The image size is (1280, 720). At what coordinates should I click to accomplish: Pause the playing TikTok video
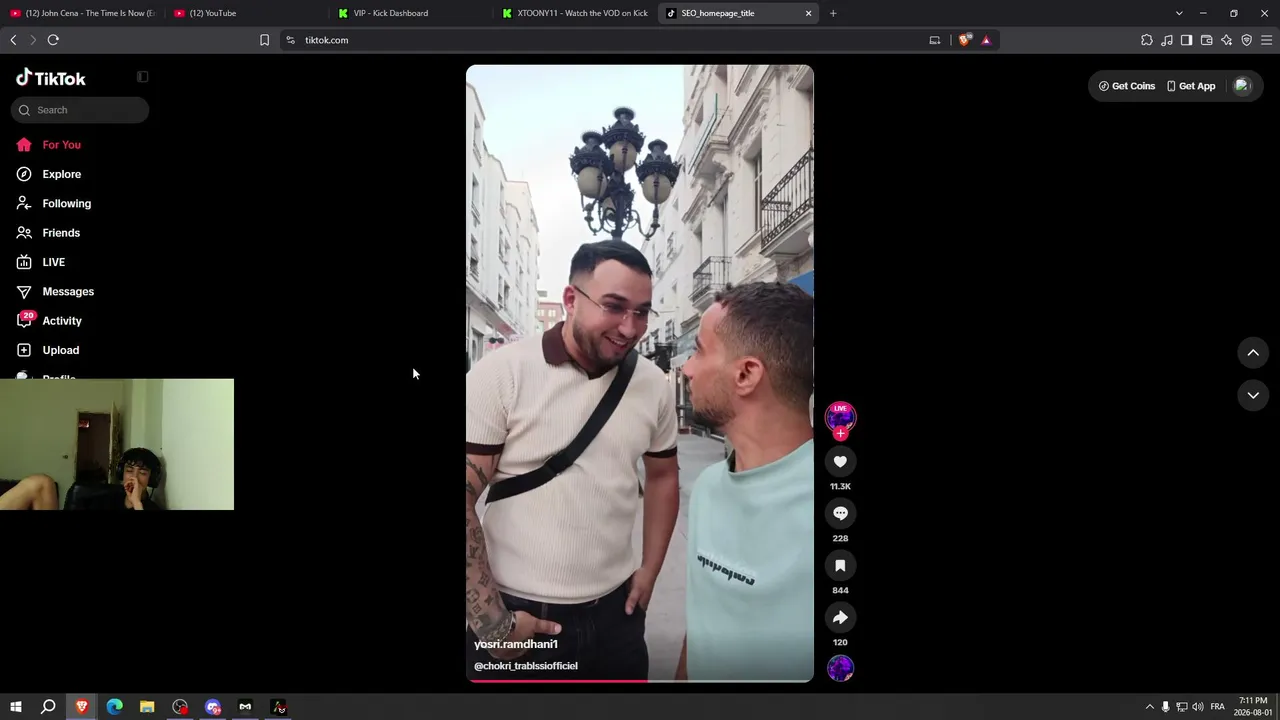[x=640, y=373]
